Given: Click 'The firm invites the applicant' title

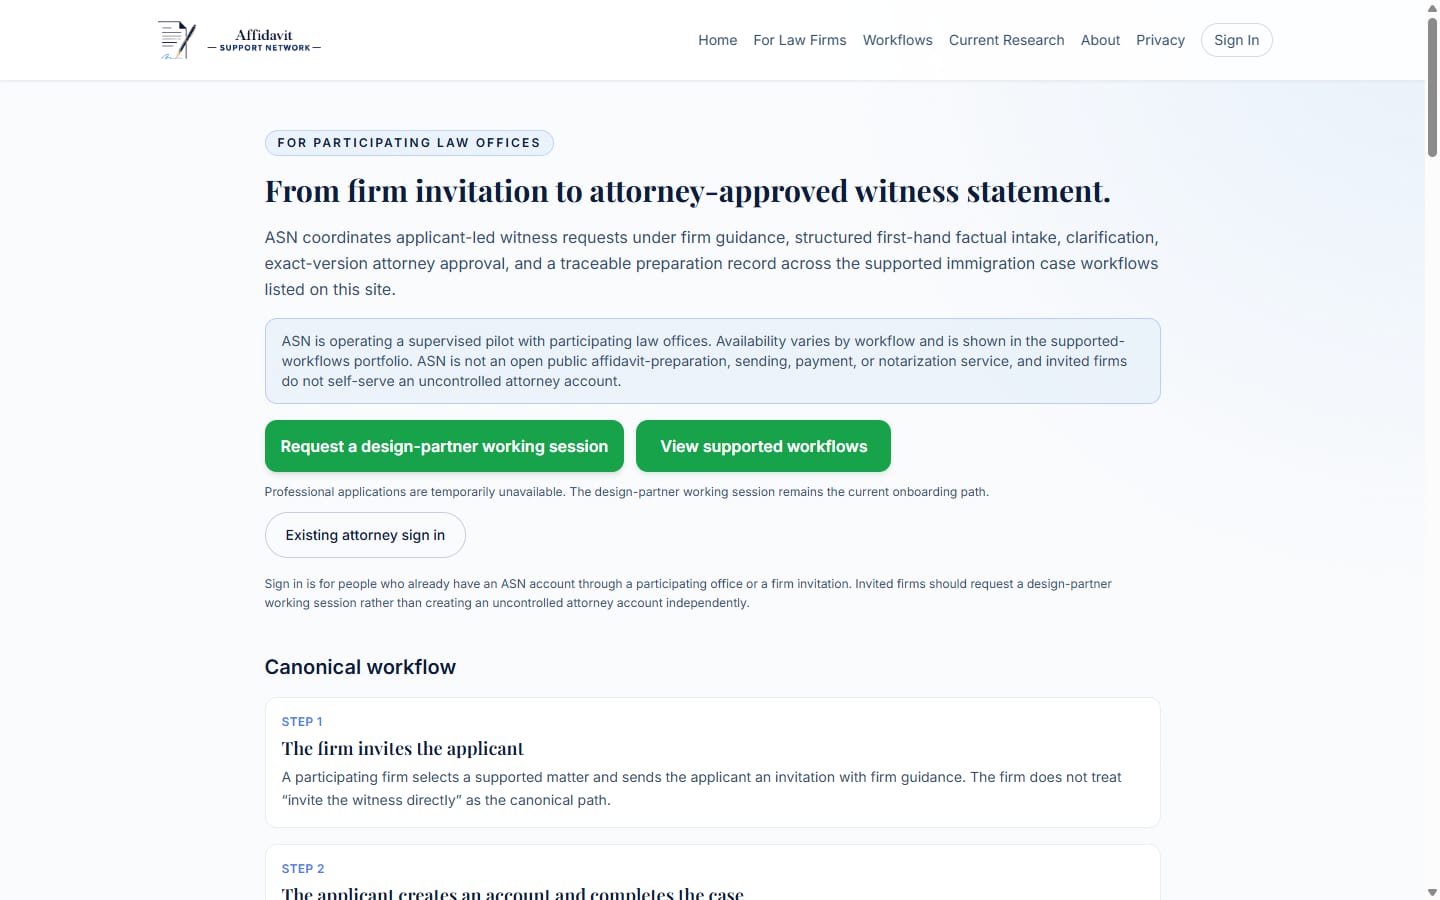Looking at the screenshot, I should point(402,749).
